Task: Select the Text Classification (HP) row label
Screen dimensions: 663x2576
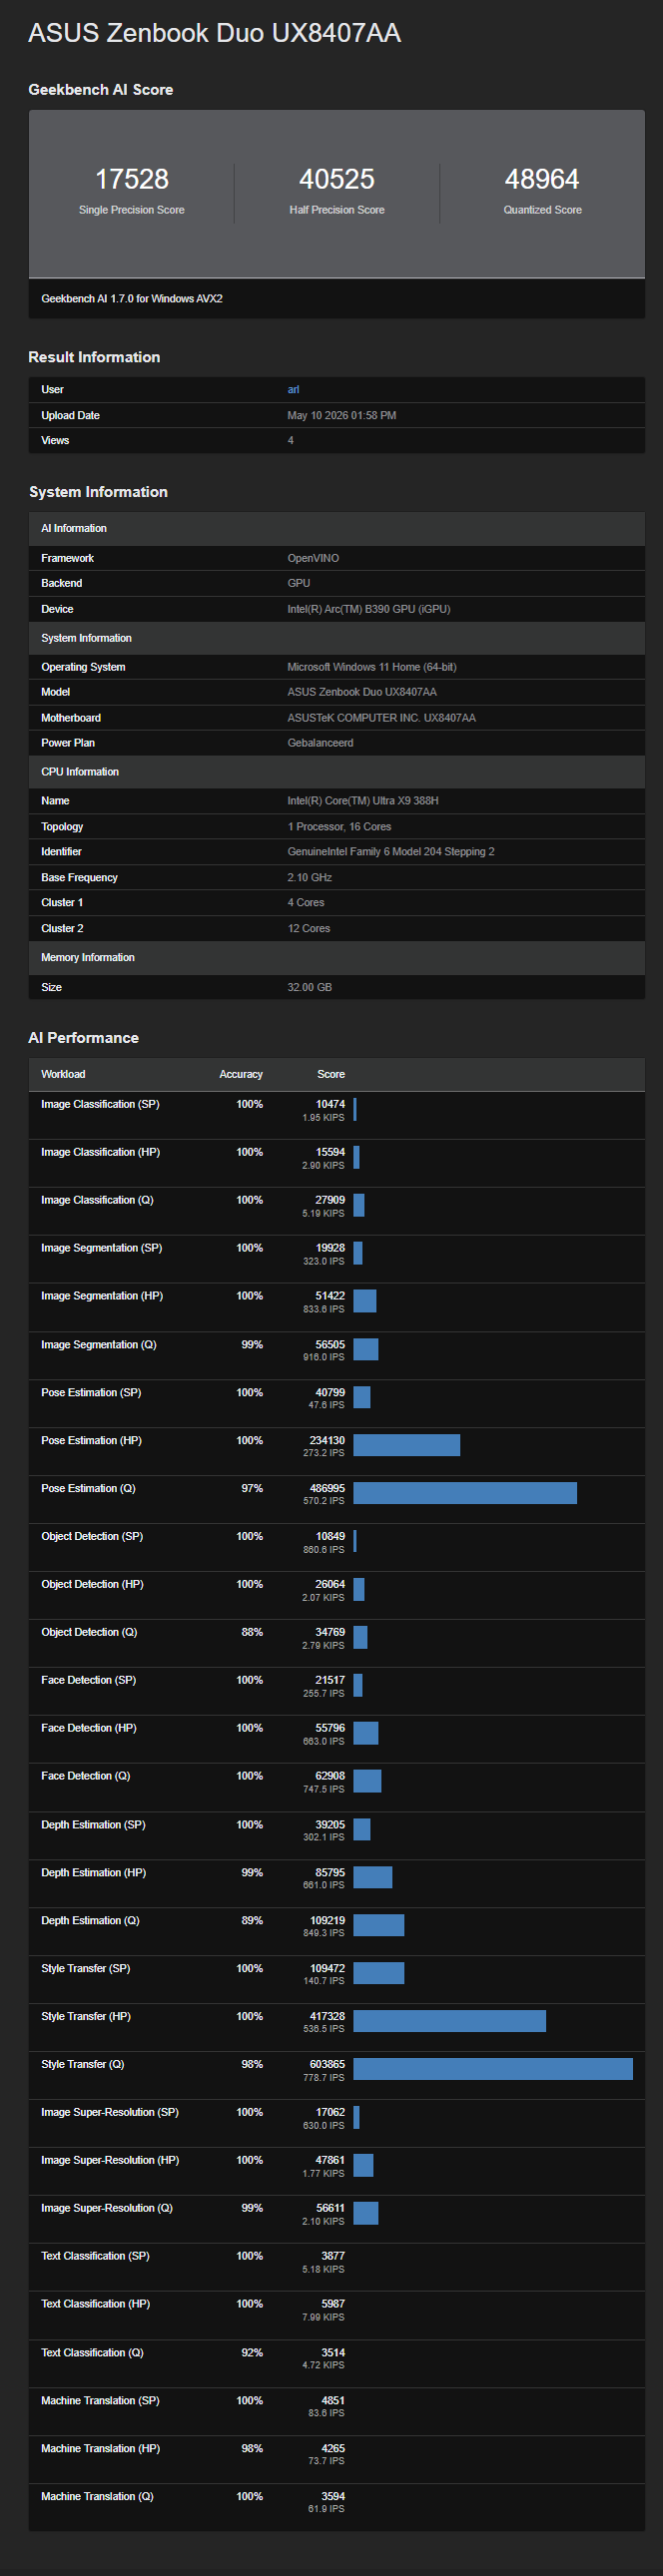Action: [x=96, y=2304]
